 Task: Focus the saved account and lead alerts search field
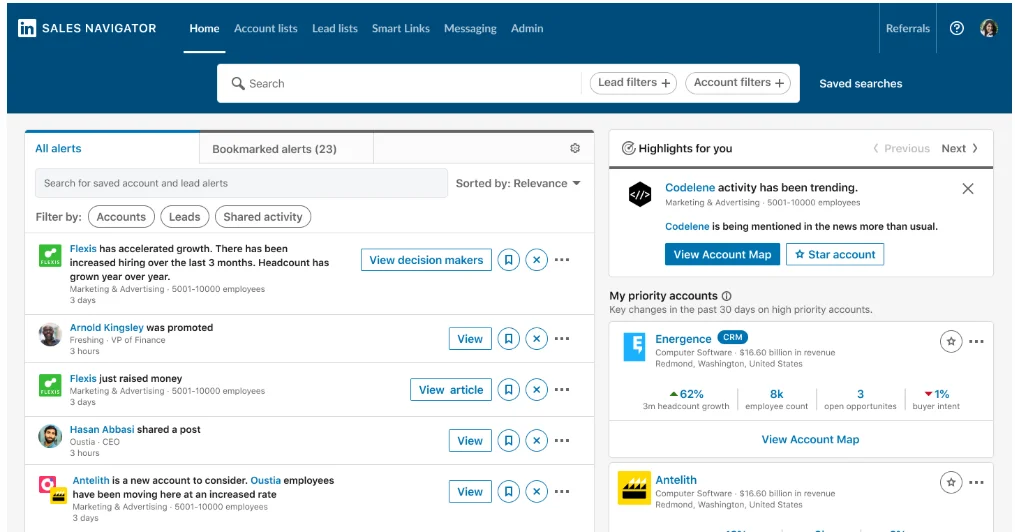pyautogui.click(x=240, y=183)
